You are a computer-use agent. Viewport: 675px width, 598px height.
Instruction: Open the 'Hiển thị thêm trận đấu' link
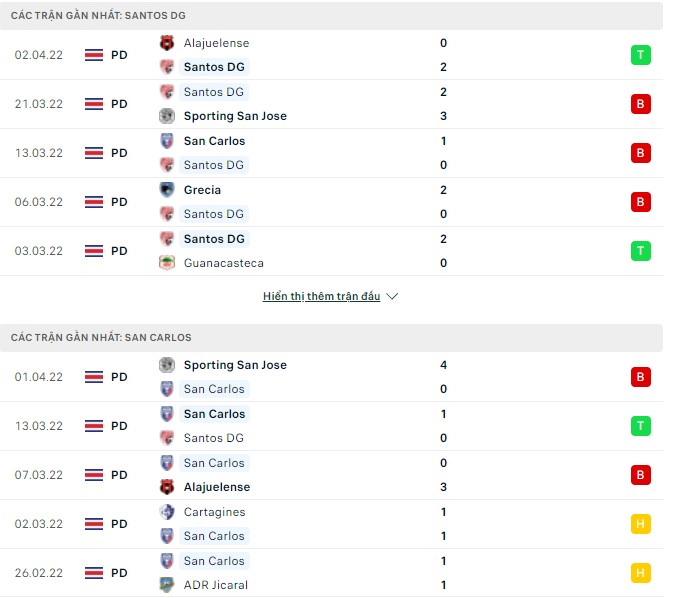(x=321, y=297)
